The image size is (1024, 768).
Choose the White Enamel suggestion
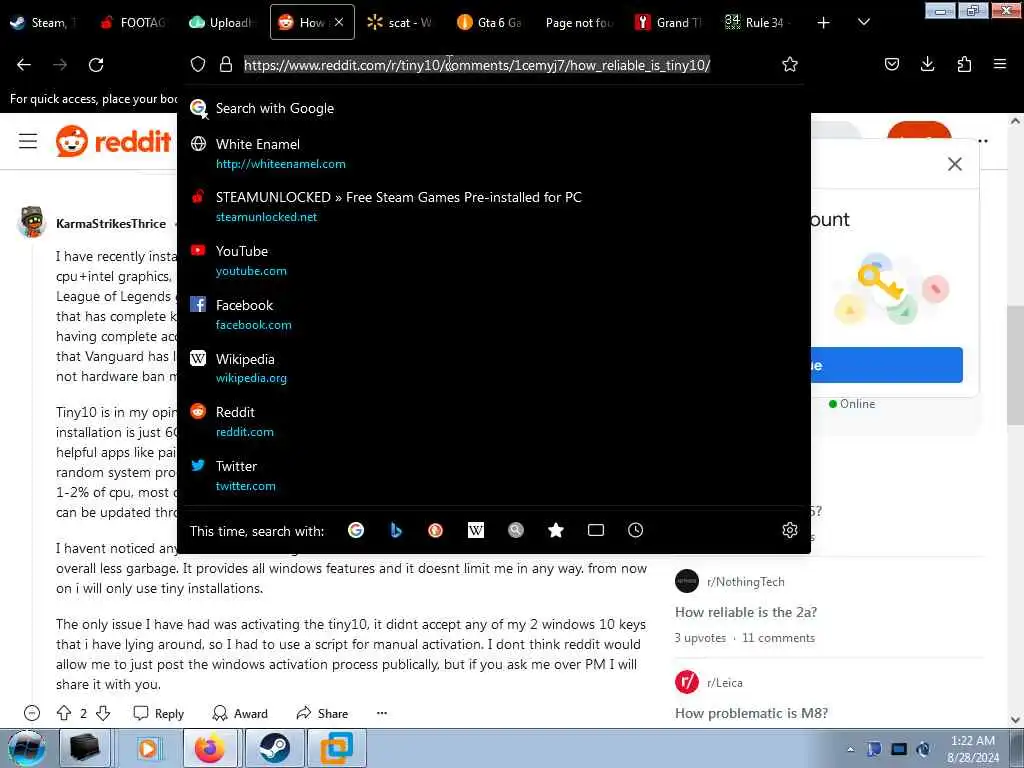pyautogui.click(x=494, y=153)
